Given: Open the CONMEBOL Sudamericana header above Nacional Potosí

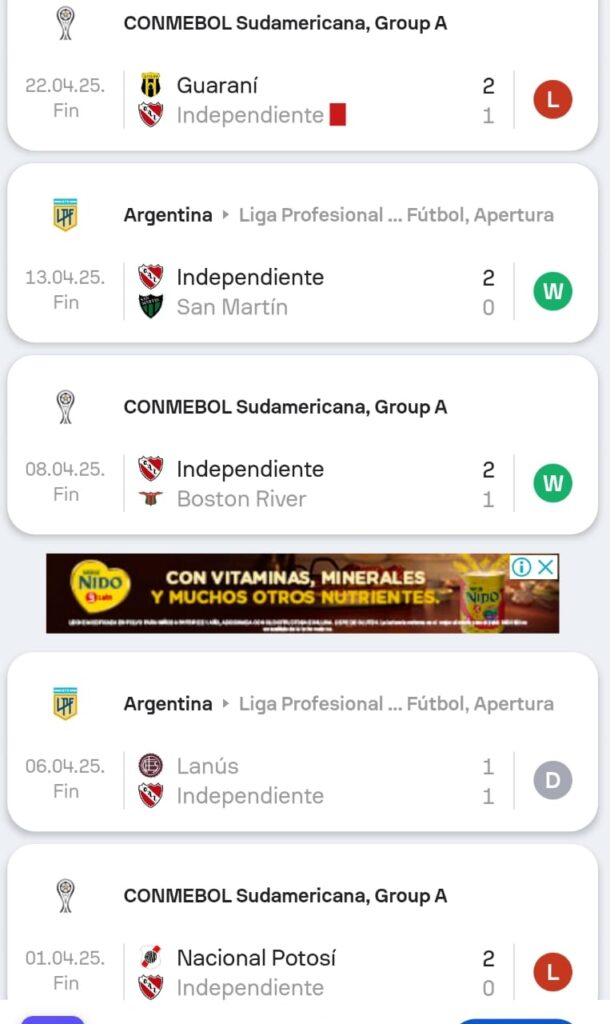Looking at the screenshot, I should 285,896.
